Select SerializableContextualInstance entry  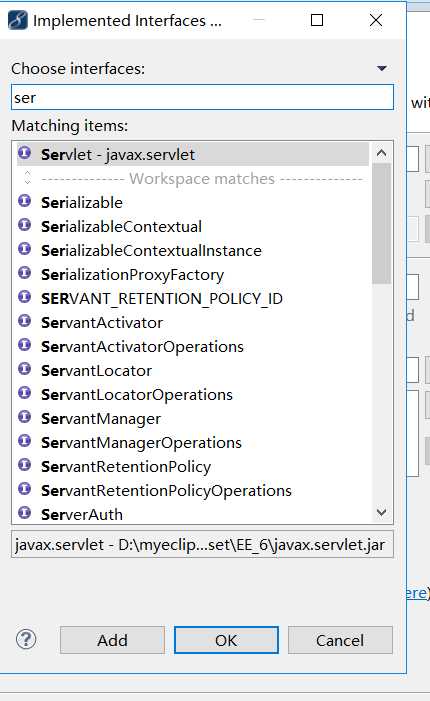pyautogui.click(x=151, y=250)
